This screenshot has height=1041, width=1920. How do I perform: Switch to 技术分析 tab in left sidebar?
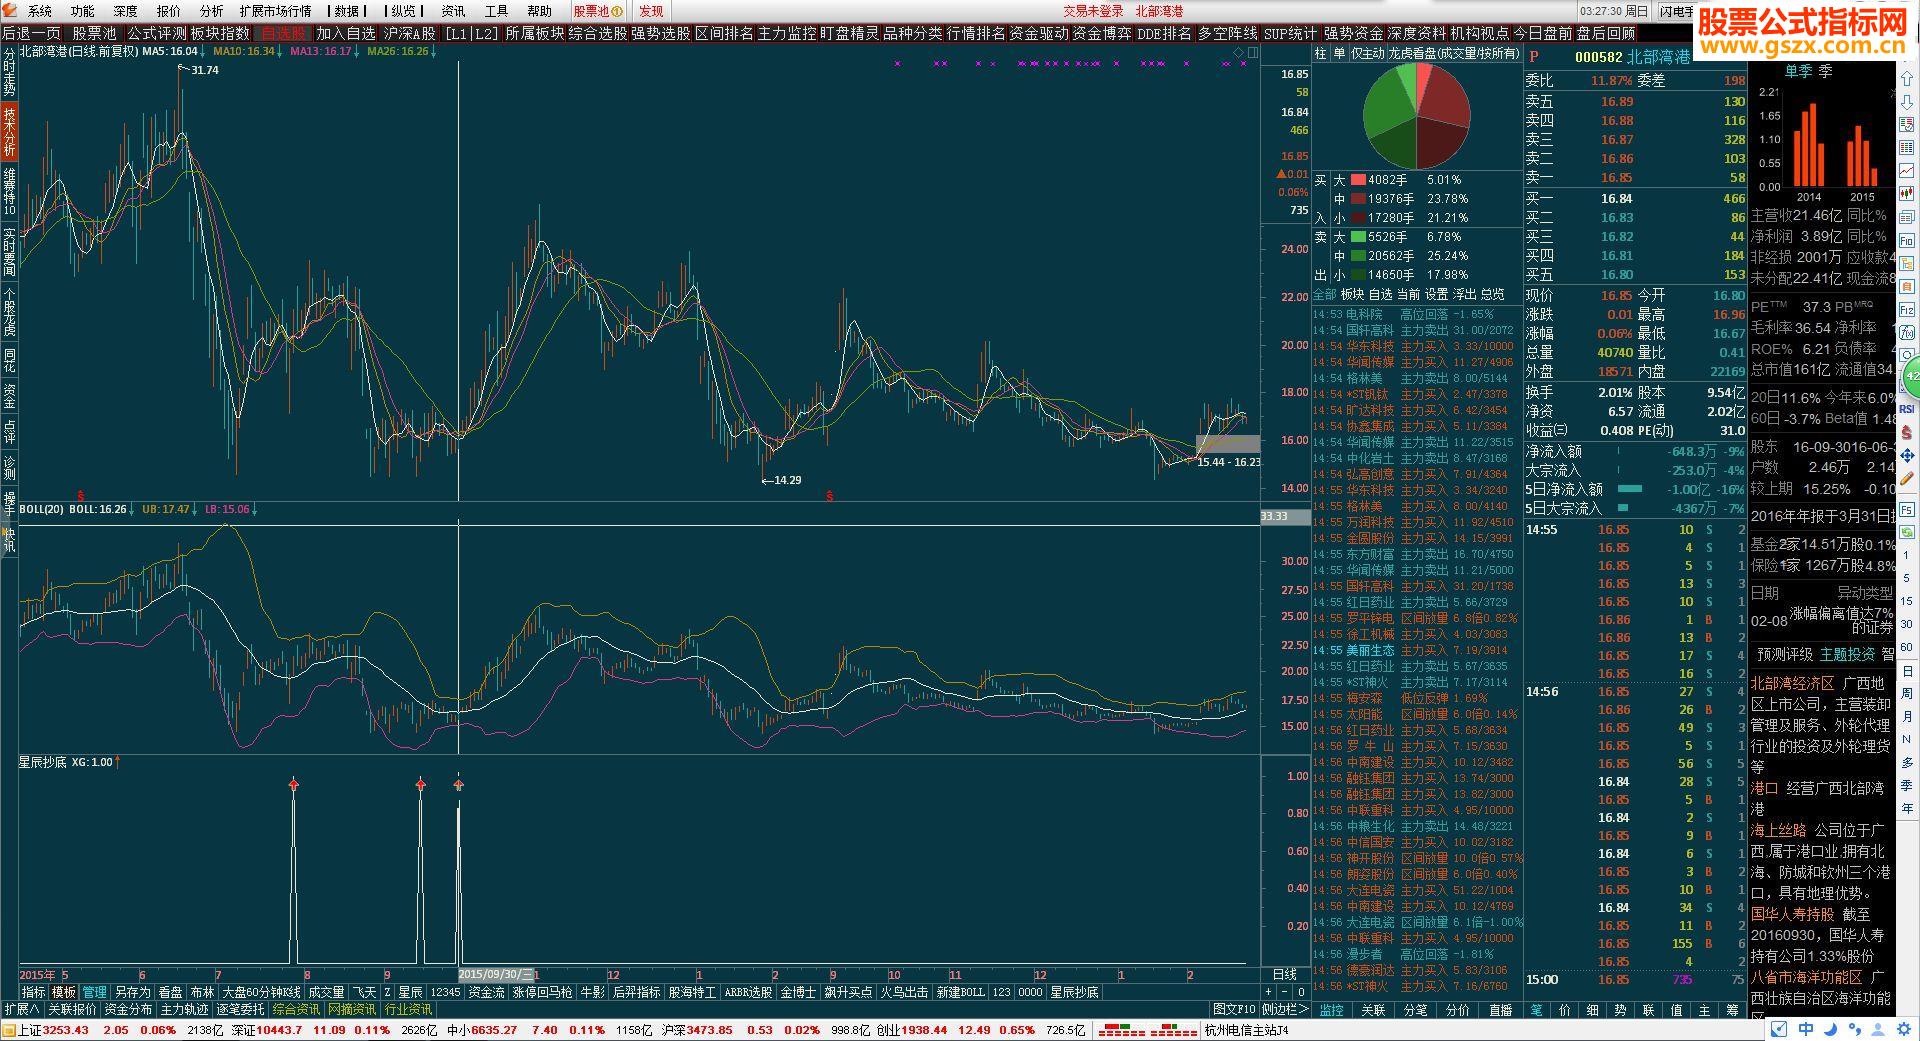point(9,131)
